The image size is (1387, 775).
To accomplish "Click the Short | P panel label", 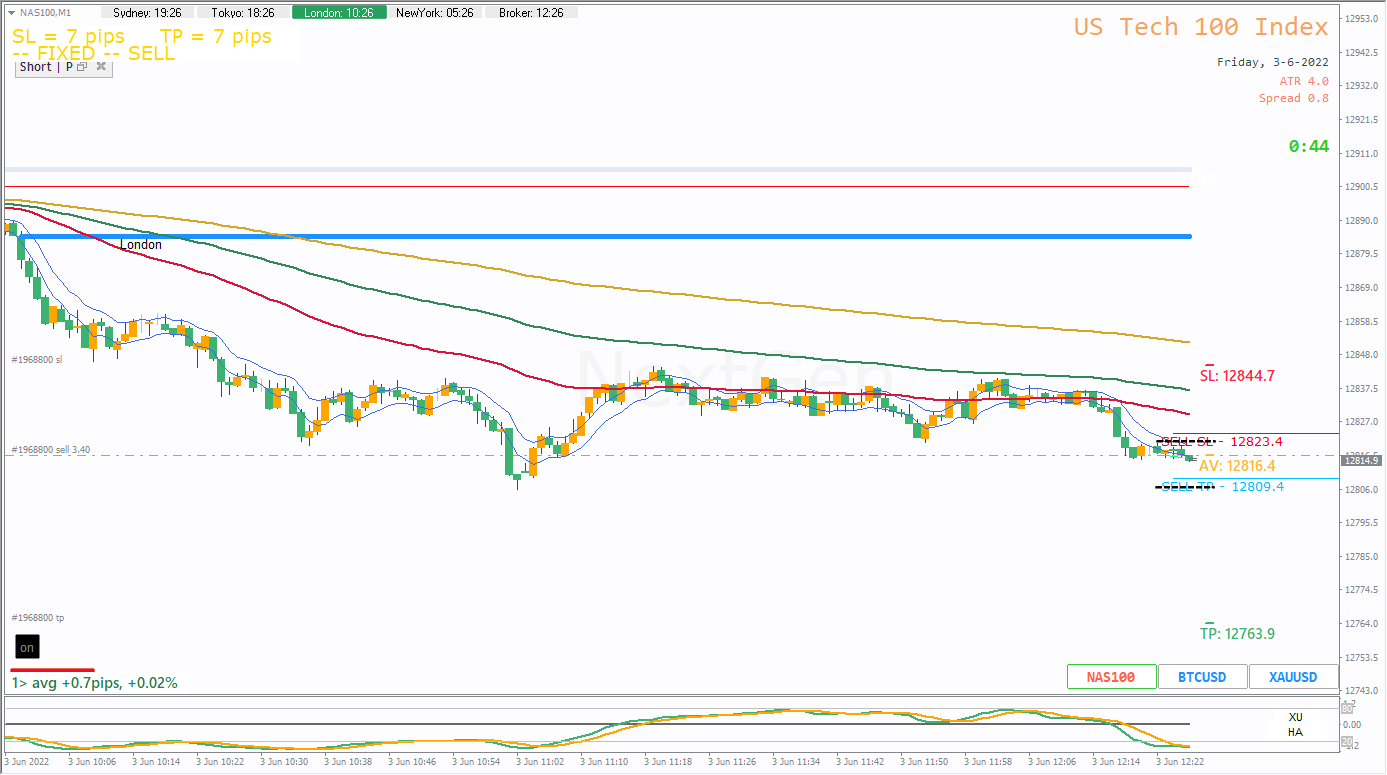I will (45, 67).
